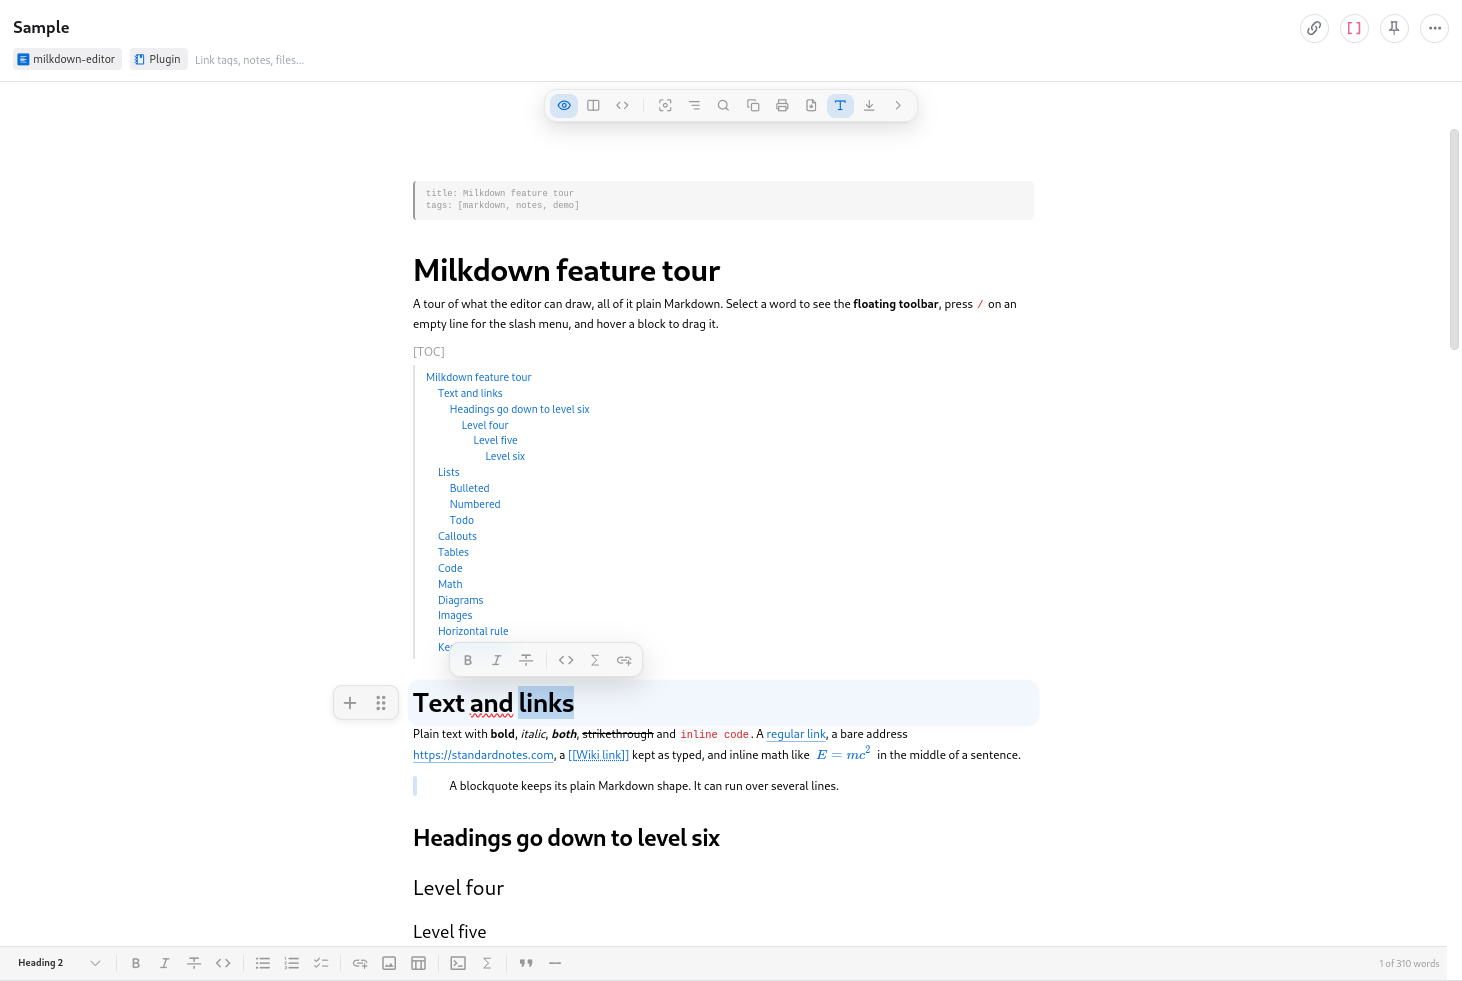Open https://standardnotes.com address link

(483, 755)
